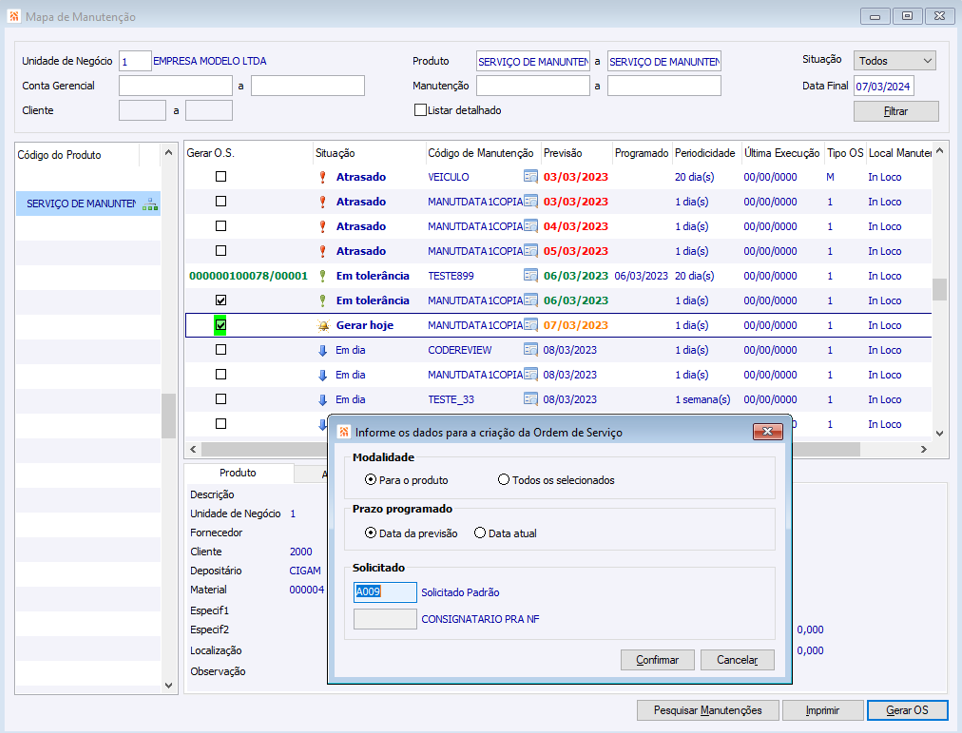Click the grid's horizontal scrollbar right arrow
Screen dimensions: 962x733
[924, 450]
